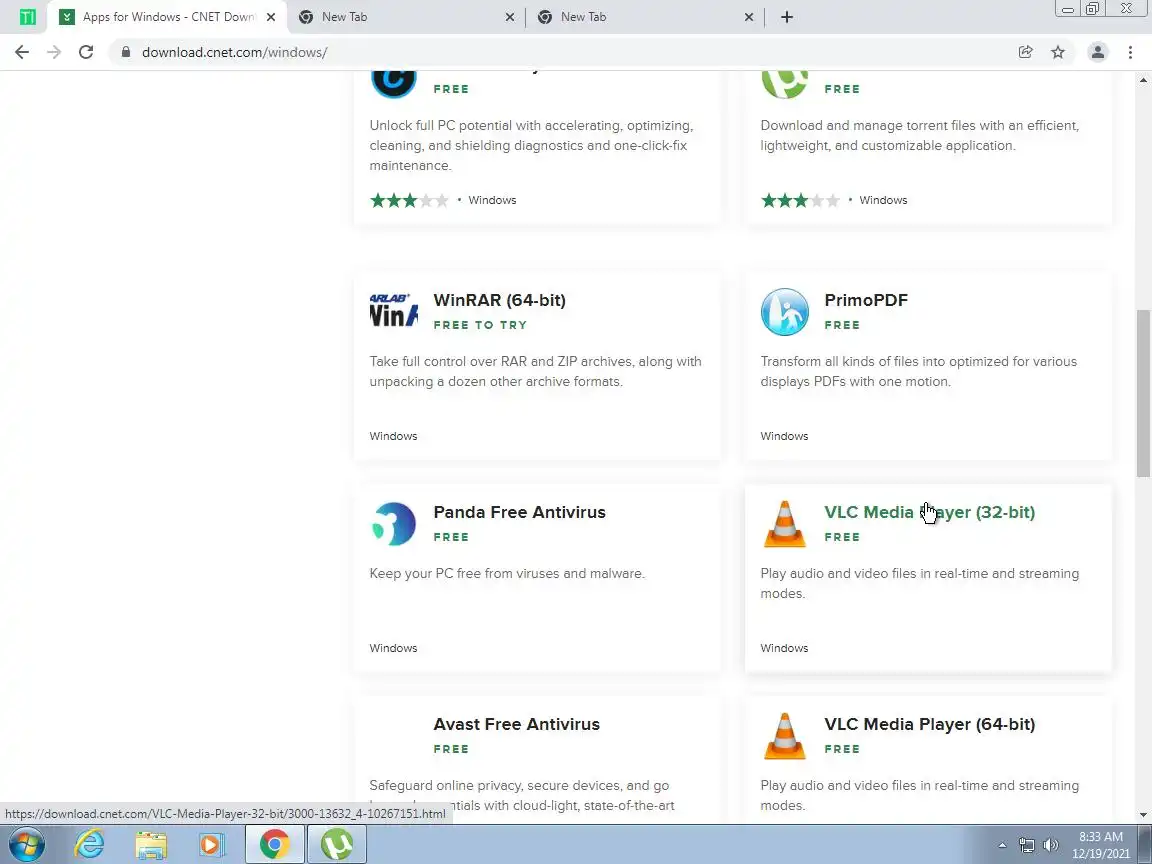Click 'Unlock full PC potential' description
The height and width of the screenshot is (864, 1152).
[531, 145]
